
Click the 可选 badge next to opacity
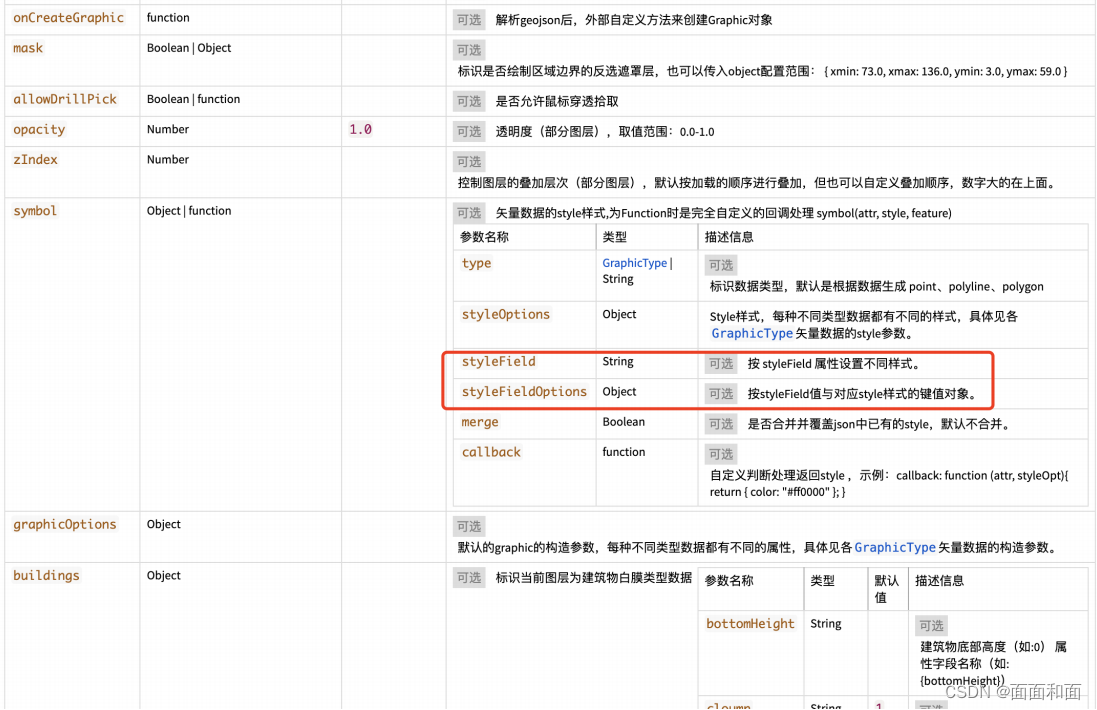coord(468,131)
